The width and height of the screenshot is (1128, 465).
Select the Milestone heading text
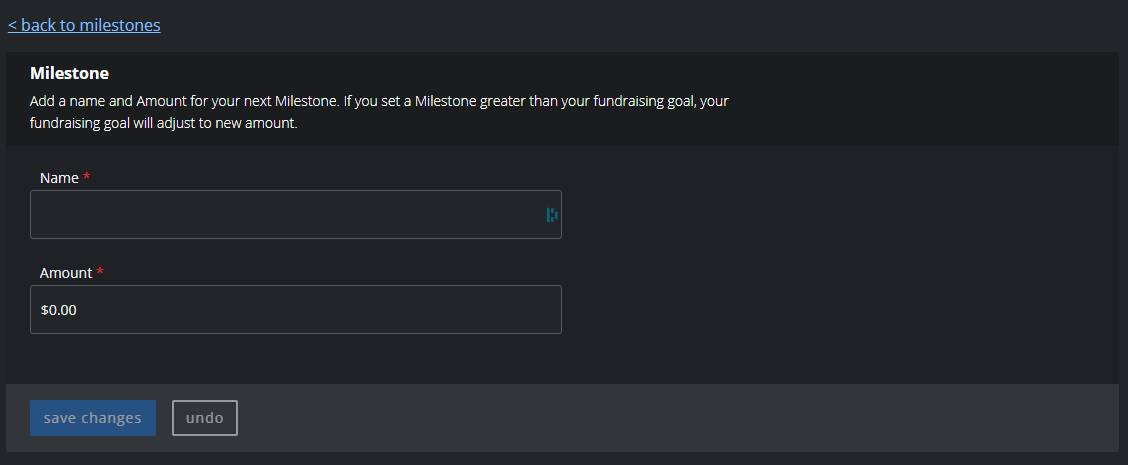pyautogui.click(x=70, y=73)
